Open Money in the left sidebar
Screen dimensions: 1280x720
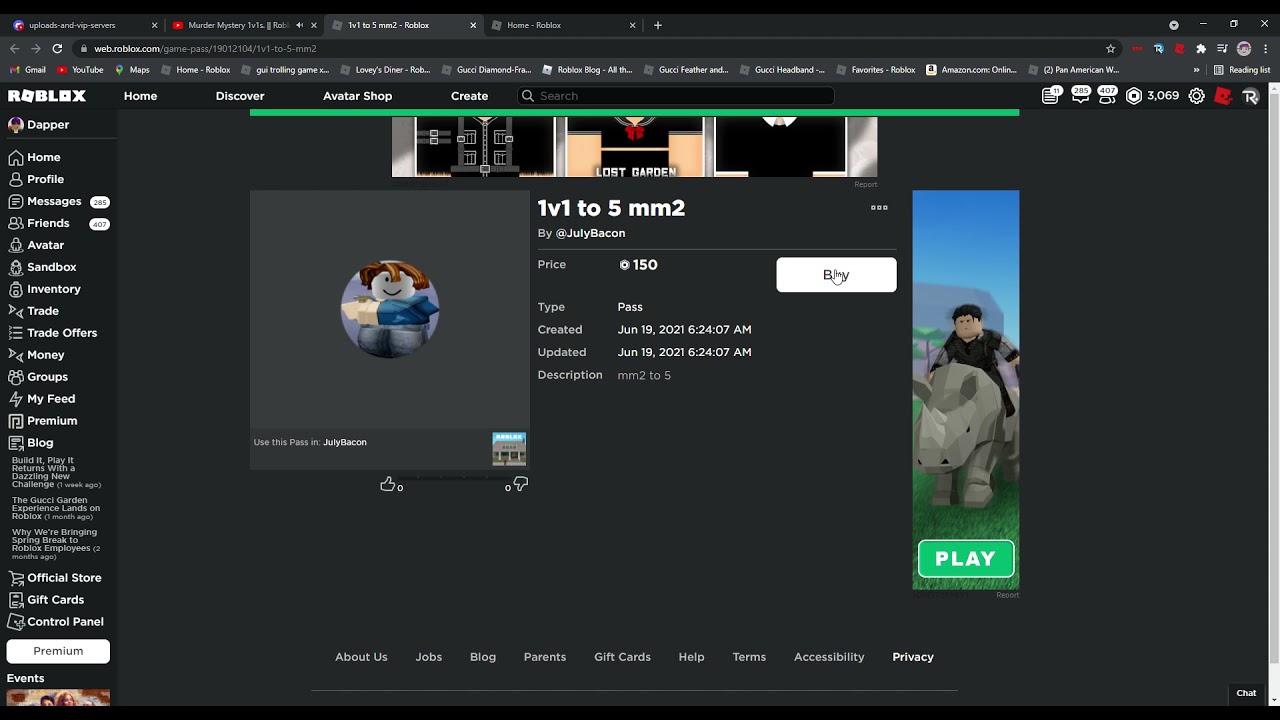45,355
